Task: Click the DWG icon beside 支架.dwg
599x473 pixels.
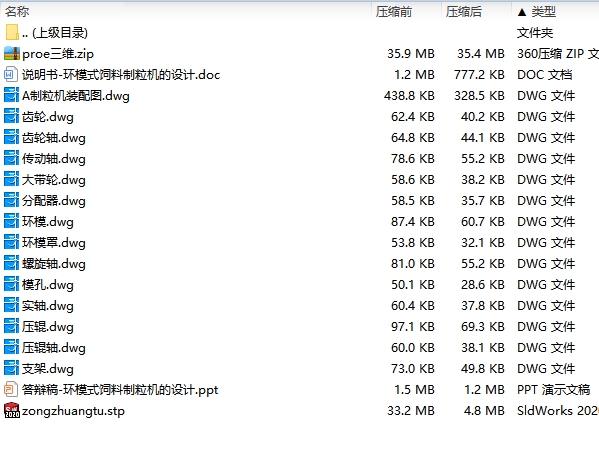Action: 11,369
